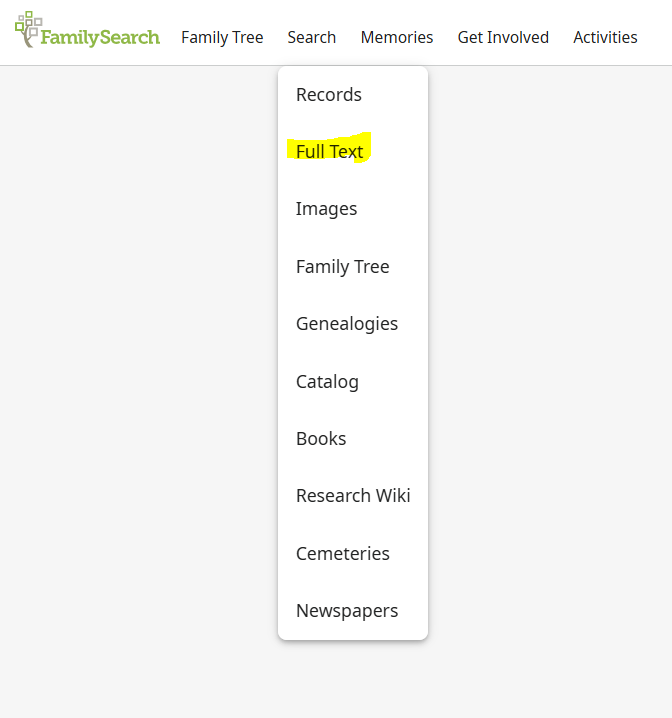Image resolution: width=672 pixels, height=718 pixels.
Task: Open Books from the Search dropdown
Action: pyautogui.click(x=353, y=439)
